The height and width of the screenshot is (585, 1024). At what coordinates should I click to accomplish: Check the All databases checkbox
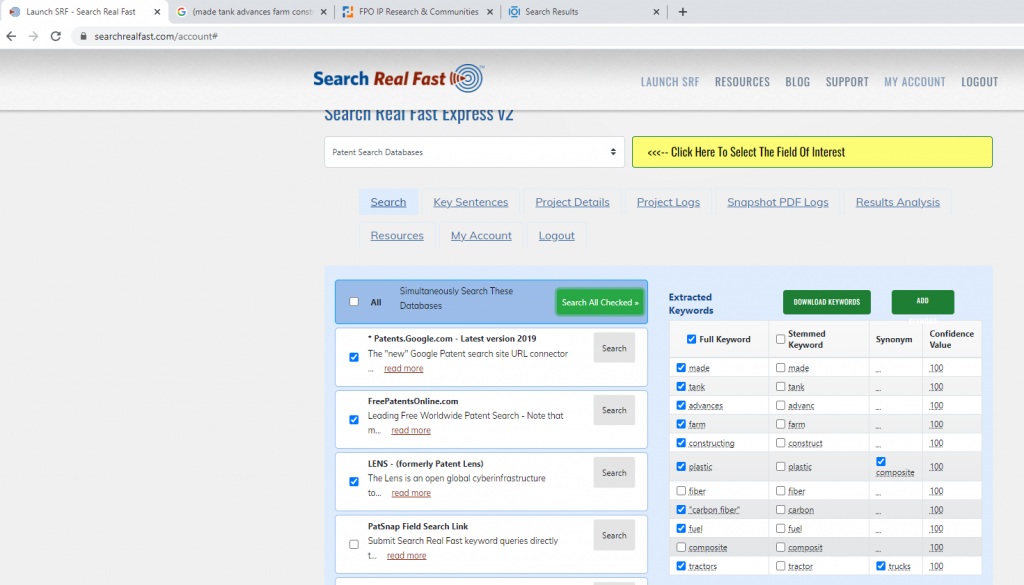pyautogui.click(x=354, y=302)
